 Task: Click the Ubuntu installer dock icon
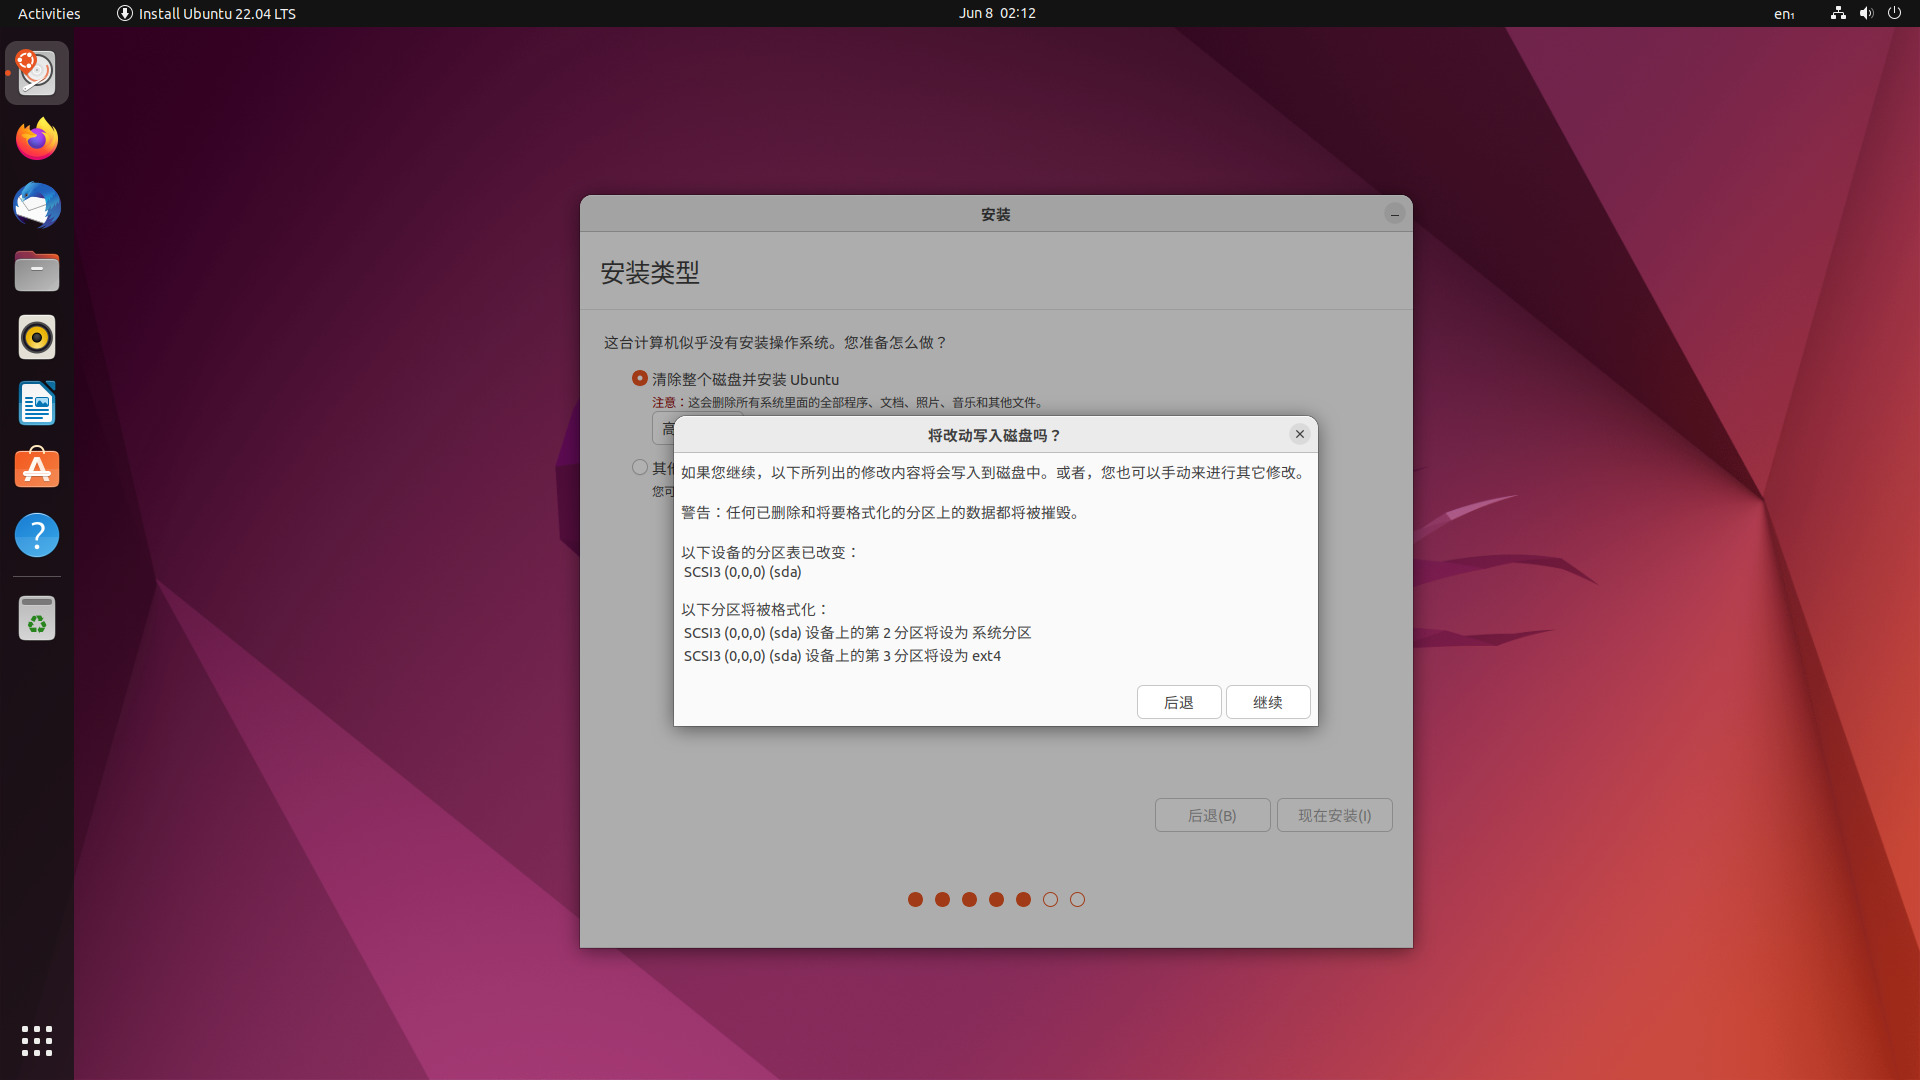tap(36, 71)
